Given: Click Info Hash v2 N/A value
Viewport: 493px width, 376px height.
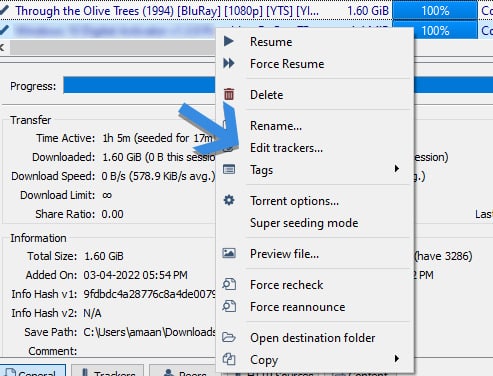Looking at the screenshot, I should [92, 313].
